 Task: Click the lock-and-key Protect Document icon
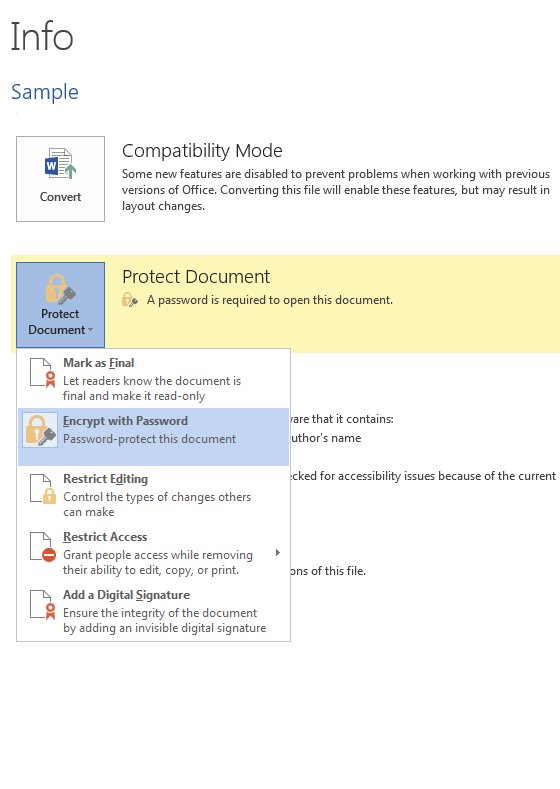click(60, 289)
